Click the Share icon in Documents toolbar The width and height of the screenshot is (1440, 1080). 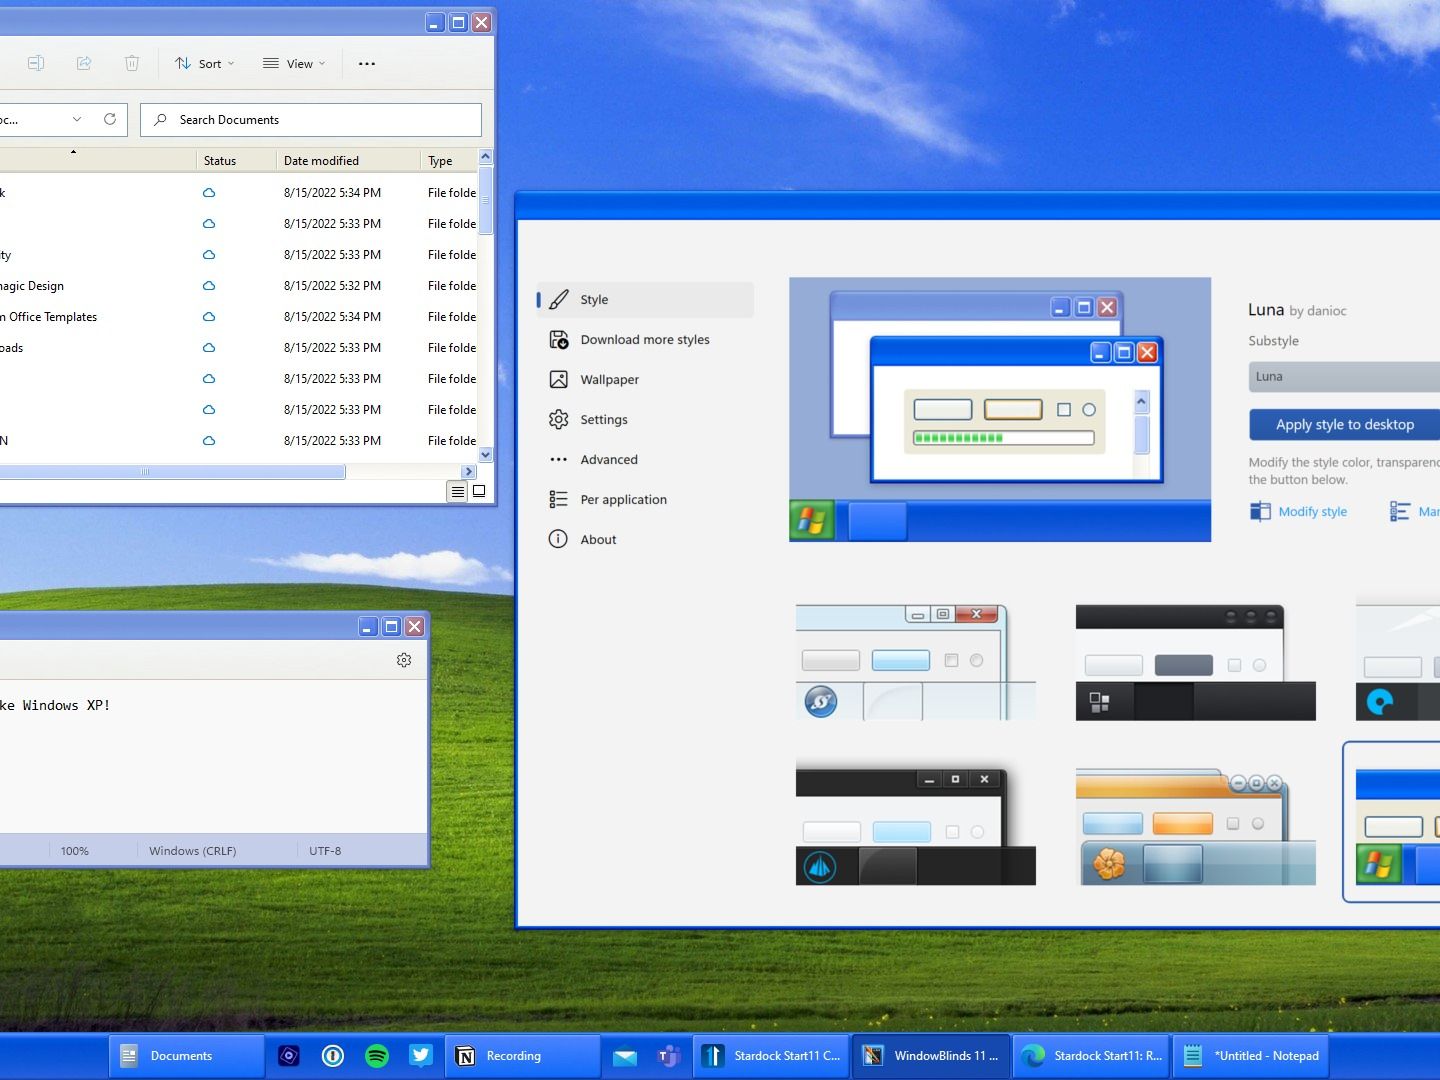84,64
